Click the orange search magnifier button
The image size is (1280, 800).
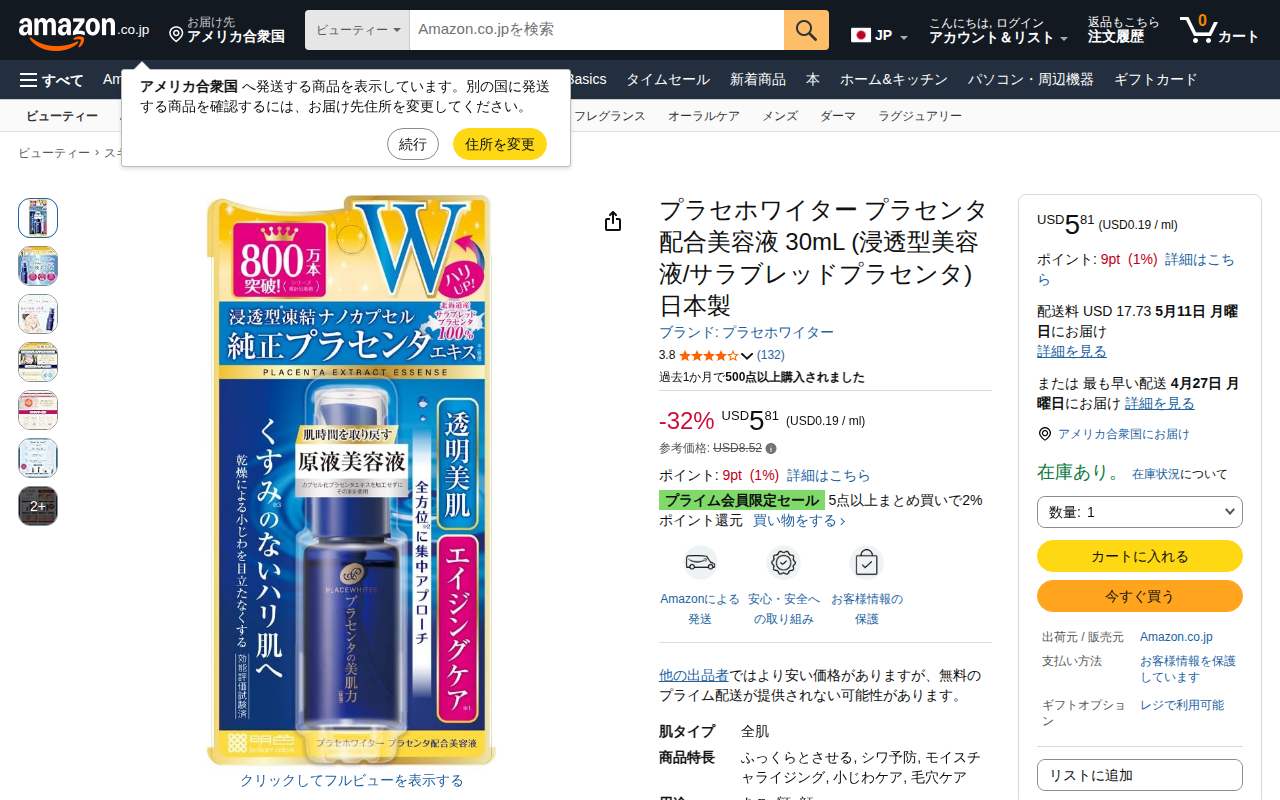(x=806, y=30)
